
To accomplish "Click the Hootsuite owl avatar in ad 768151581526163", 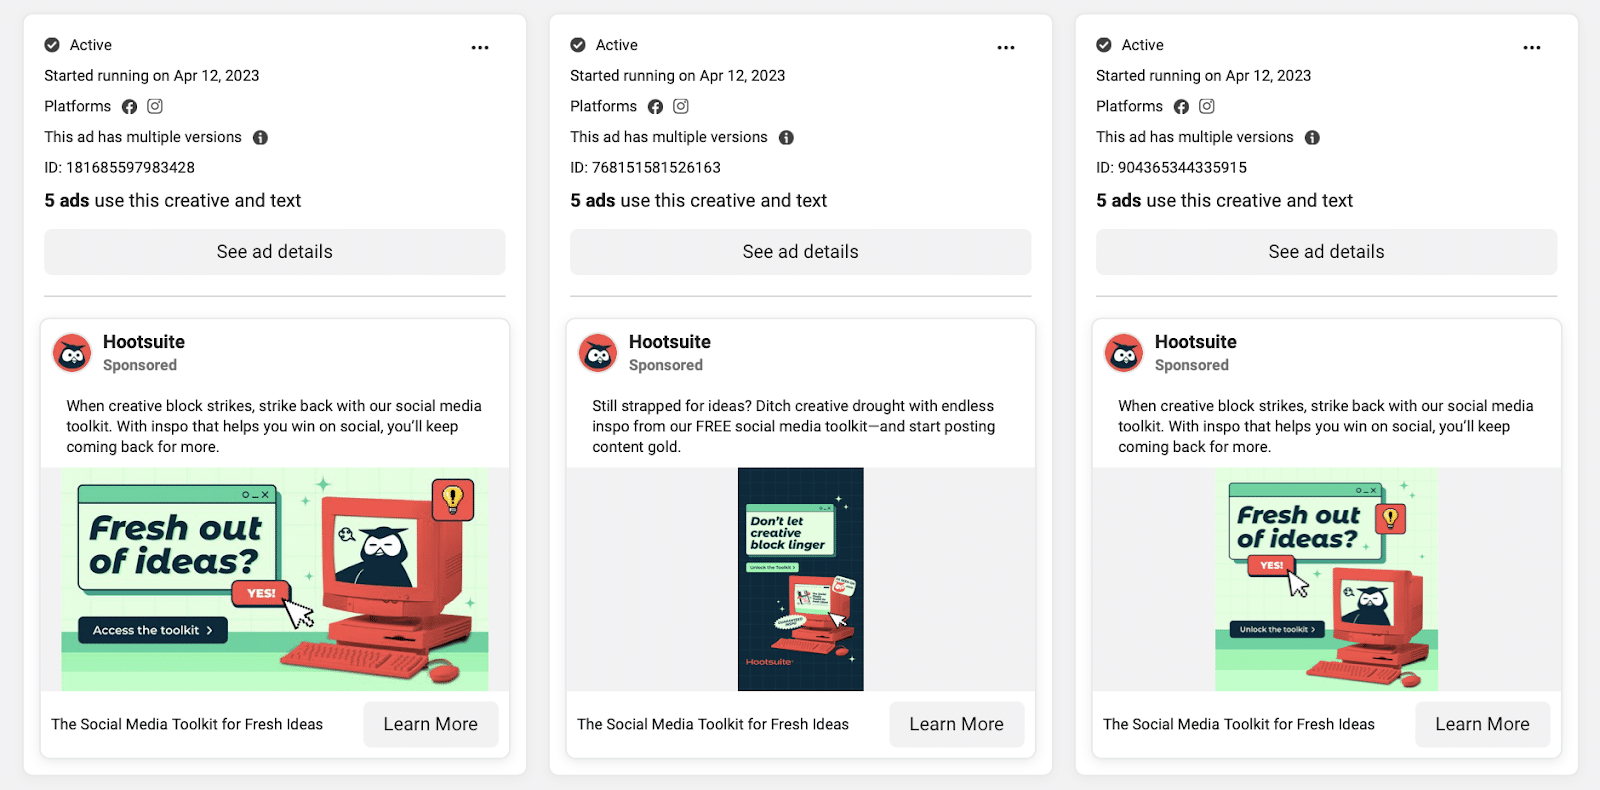I will click(x=598, y=353).
